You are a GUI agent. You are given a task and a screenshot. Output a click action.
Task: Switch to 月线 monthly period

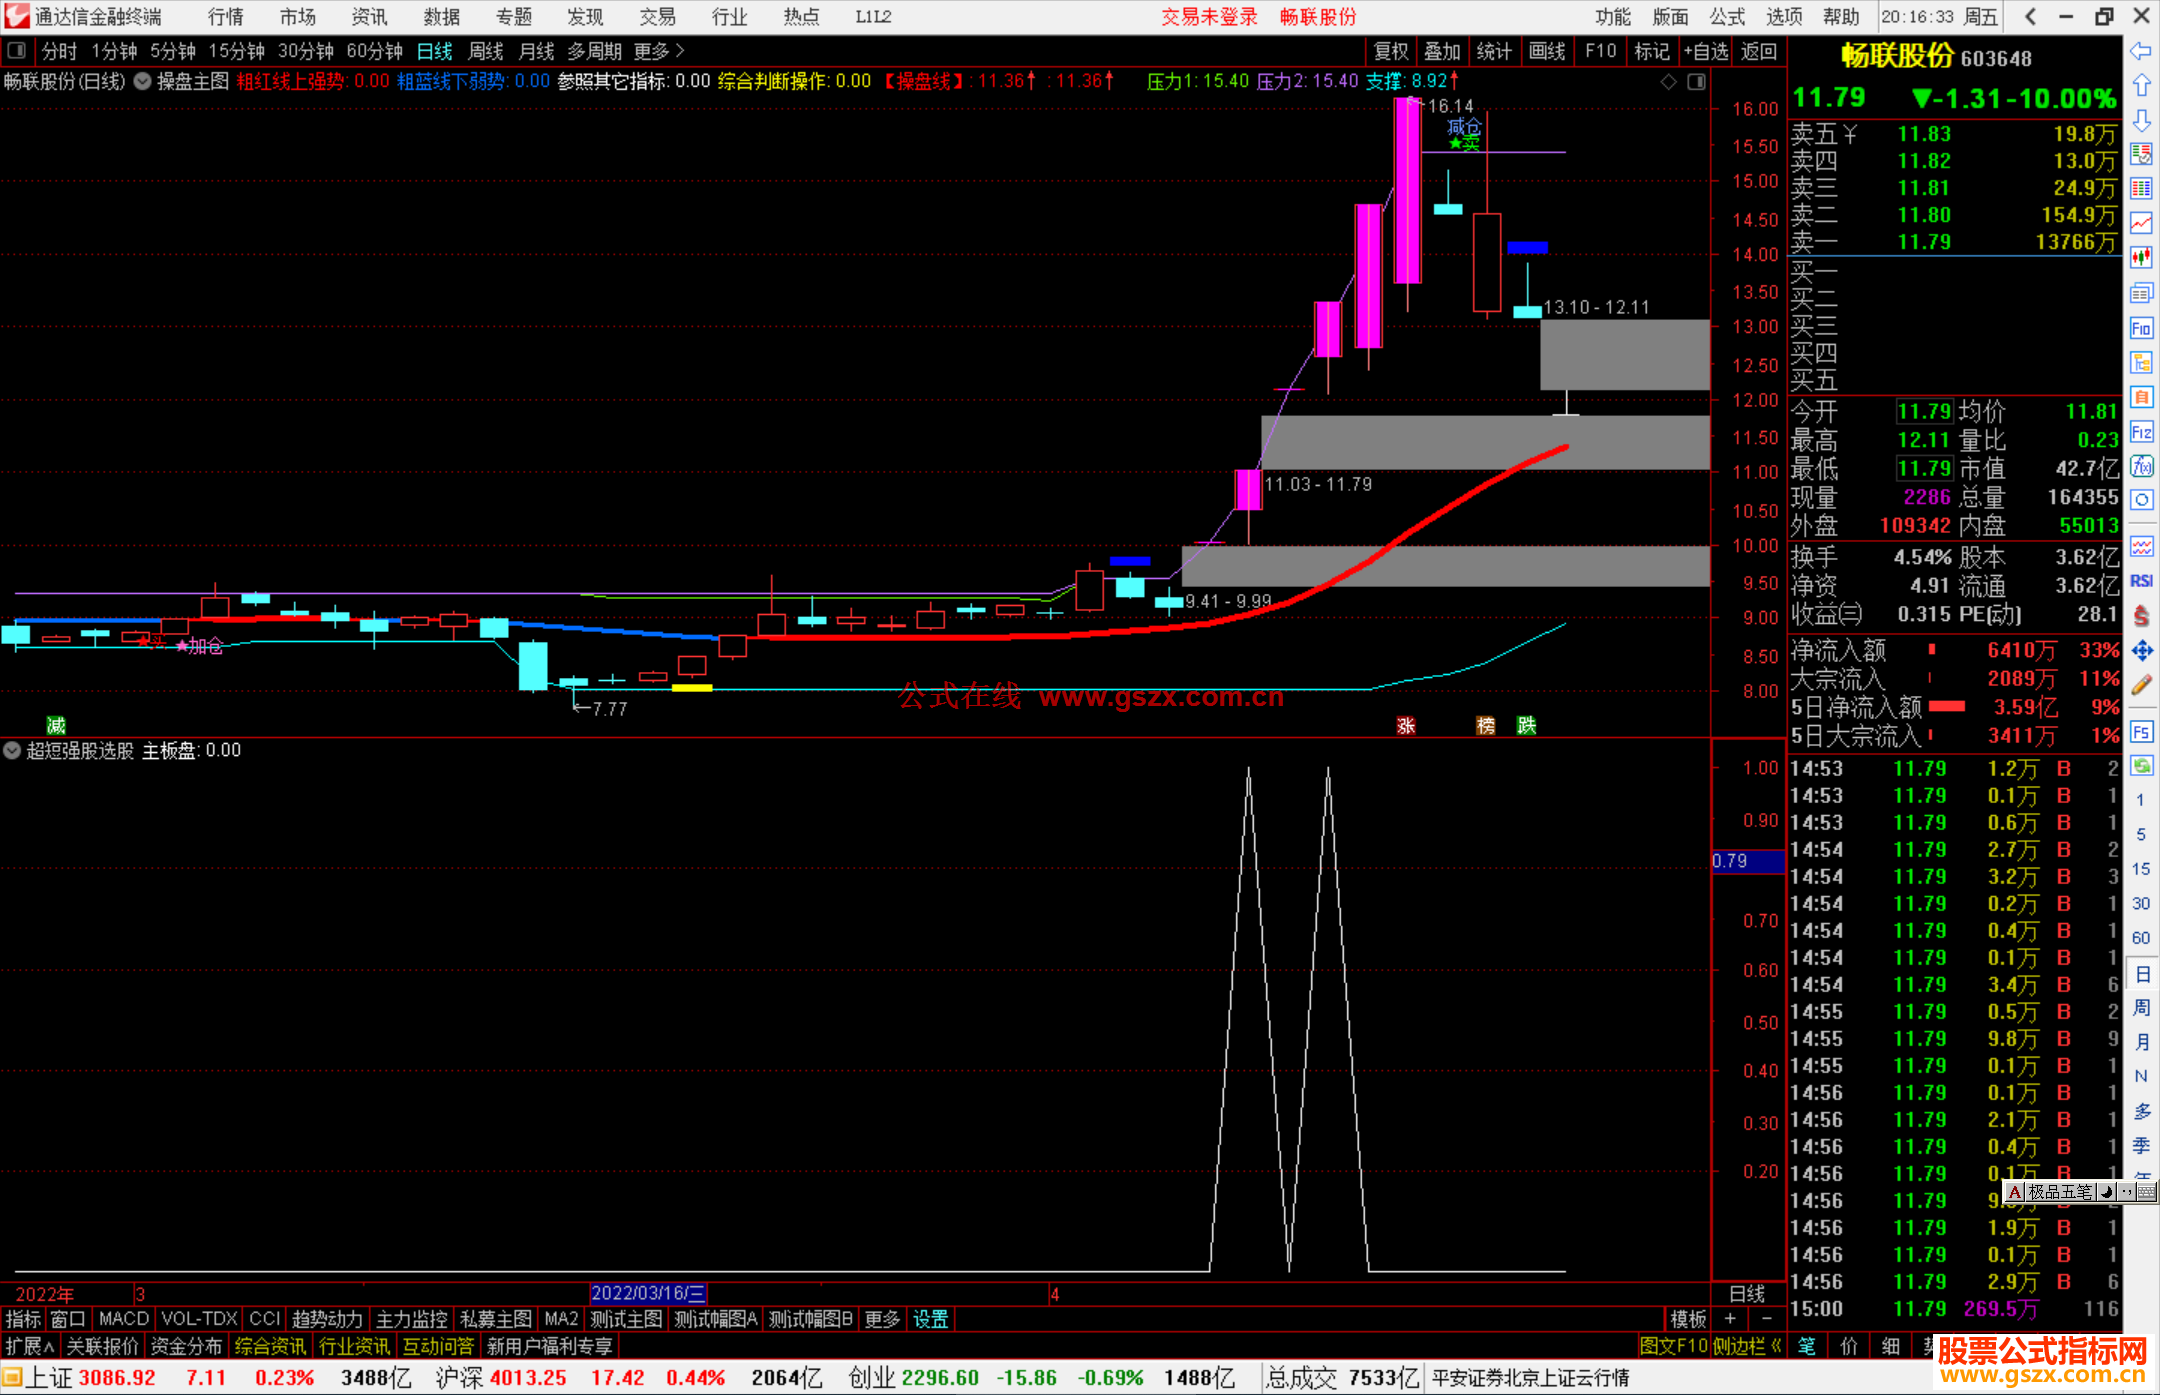click(x=536, y=51)
